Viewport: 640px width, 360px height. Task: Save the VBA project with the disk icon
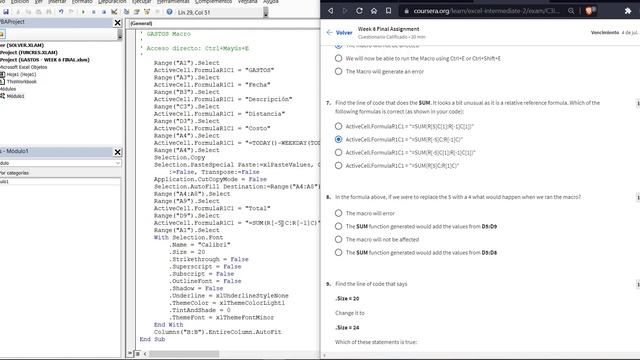pos(6,12)
